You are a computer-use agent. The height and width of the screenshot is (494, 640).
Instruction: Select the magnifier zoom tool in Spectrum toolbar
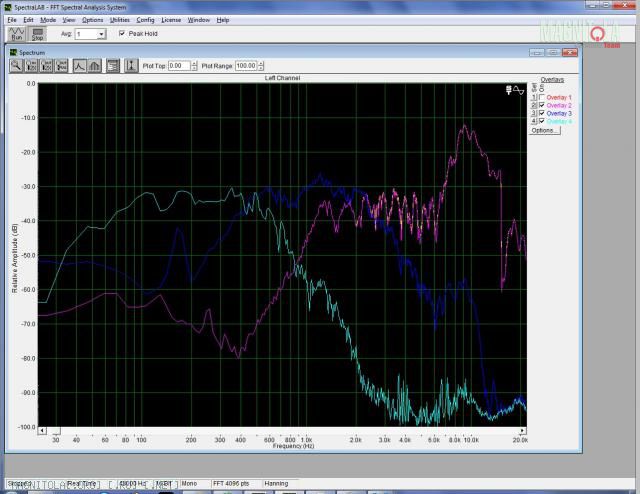point(16,66)
